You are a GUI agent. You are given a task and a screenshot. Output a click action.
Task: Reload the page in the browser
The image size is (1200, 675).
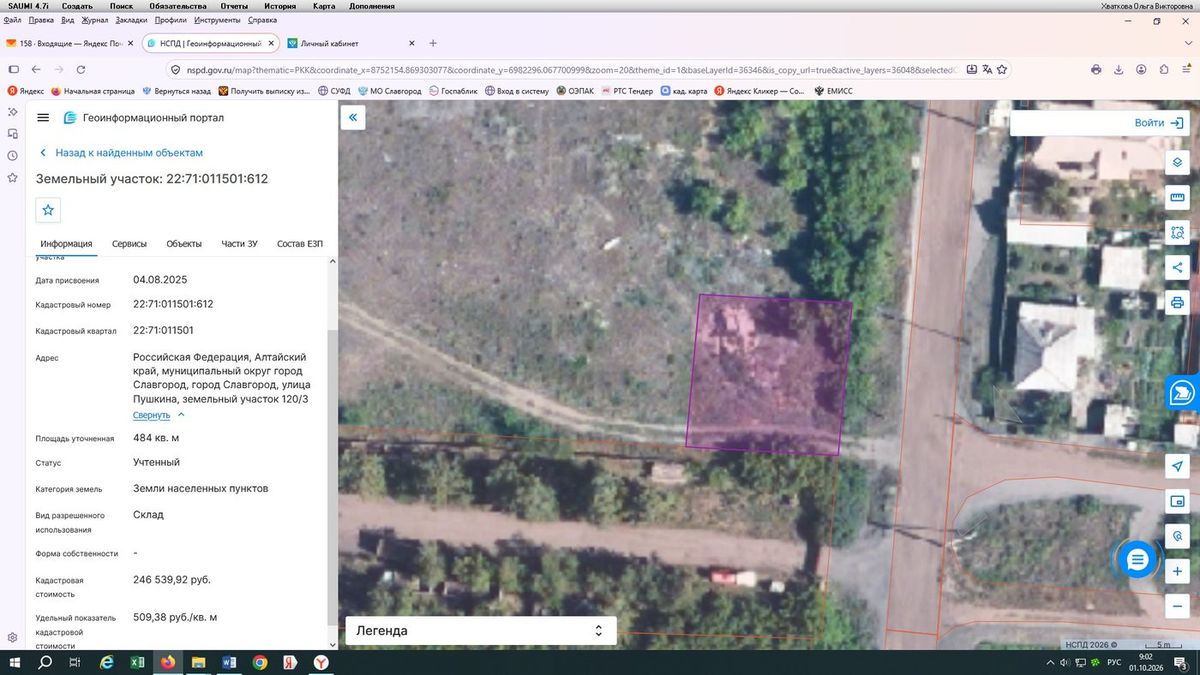[81, 70]
